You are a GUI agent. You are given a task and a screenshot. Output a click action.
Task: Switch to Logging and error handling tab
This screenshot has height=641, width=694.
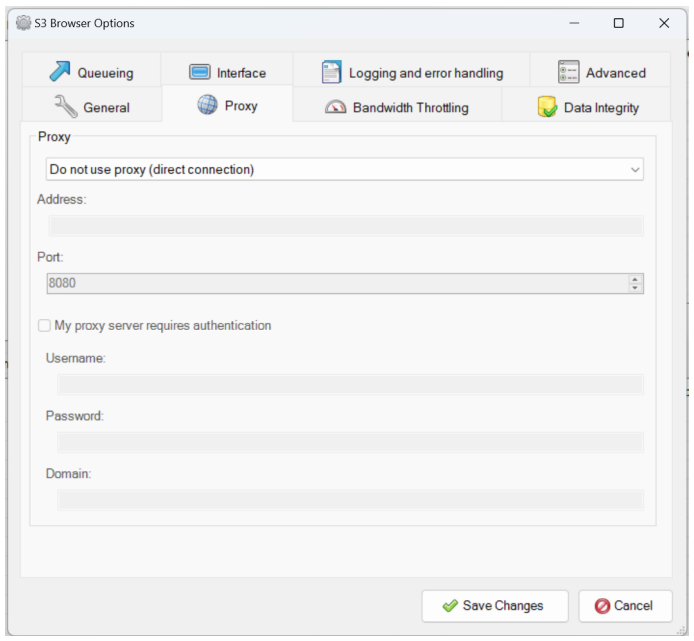pos(425,73)
